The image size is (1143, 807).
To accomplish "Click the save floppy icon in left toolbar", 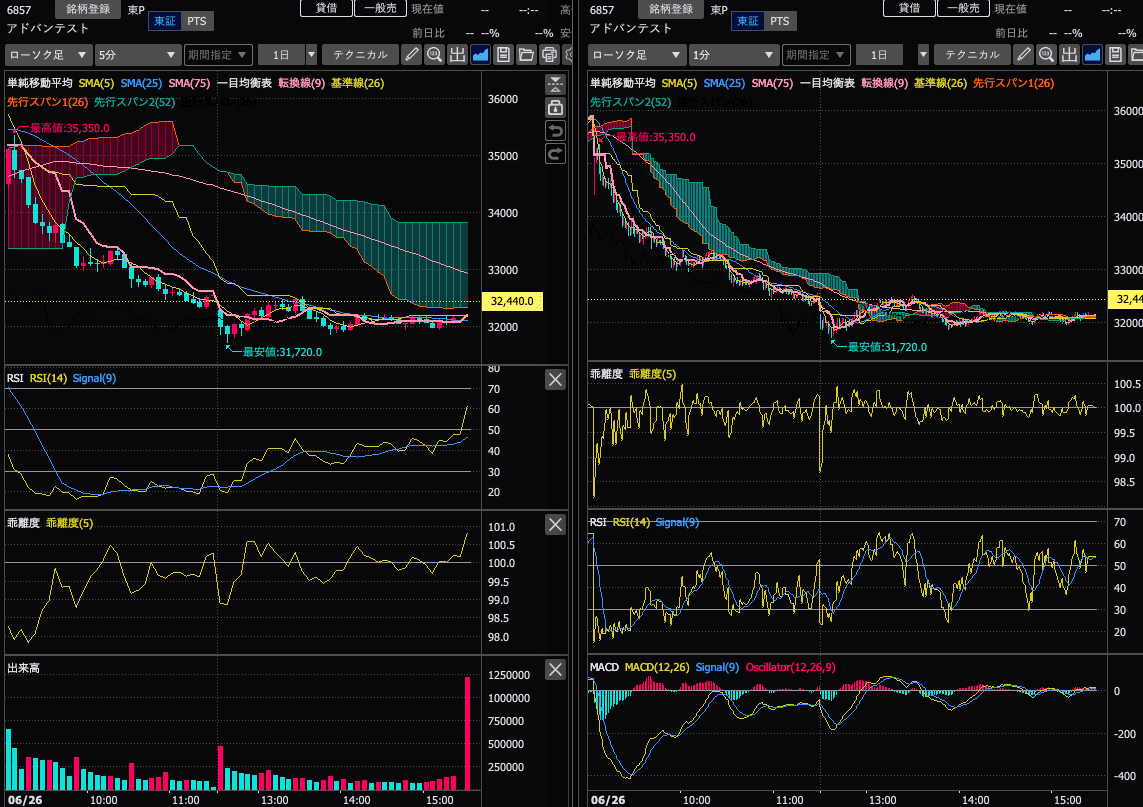I will click(x=503, y=55).
